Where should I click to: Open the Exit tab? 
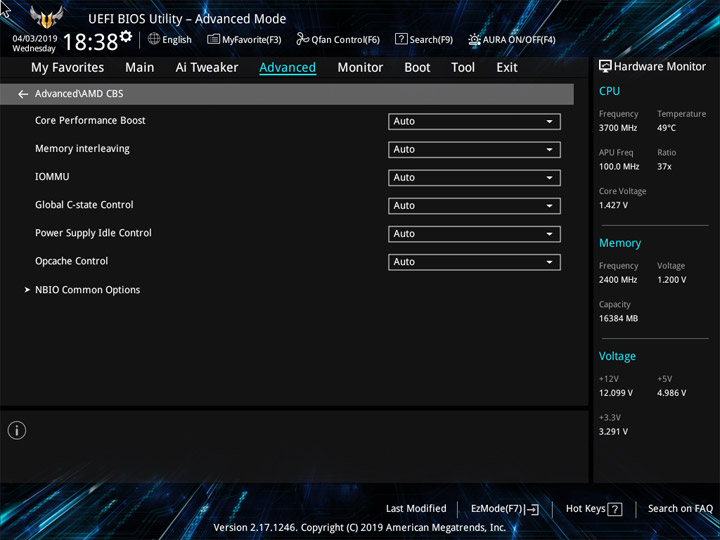coord(507,68)
